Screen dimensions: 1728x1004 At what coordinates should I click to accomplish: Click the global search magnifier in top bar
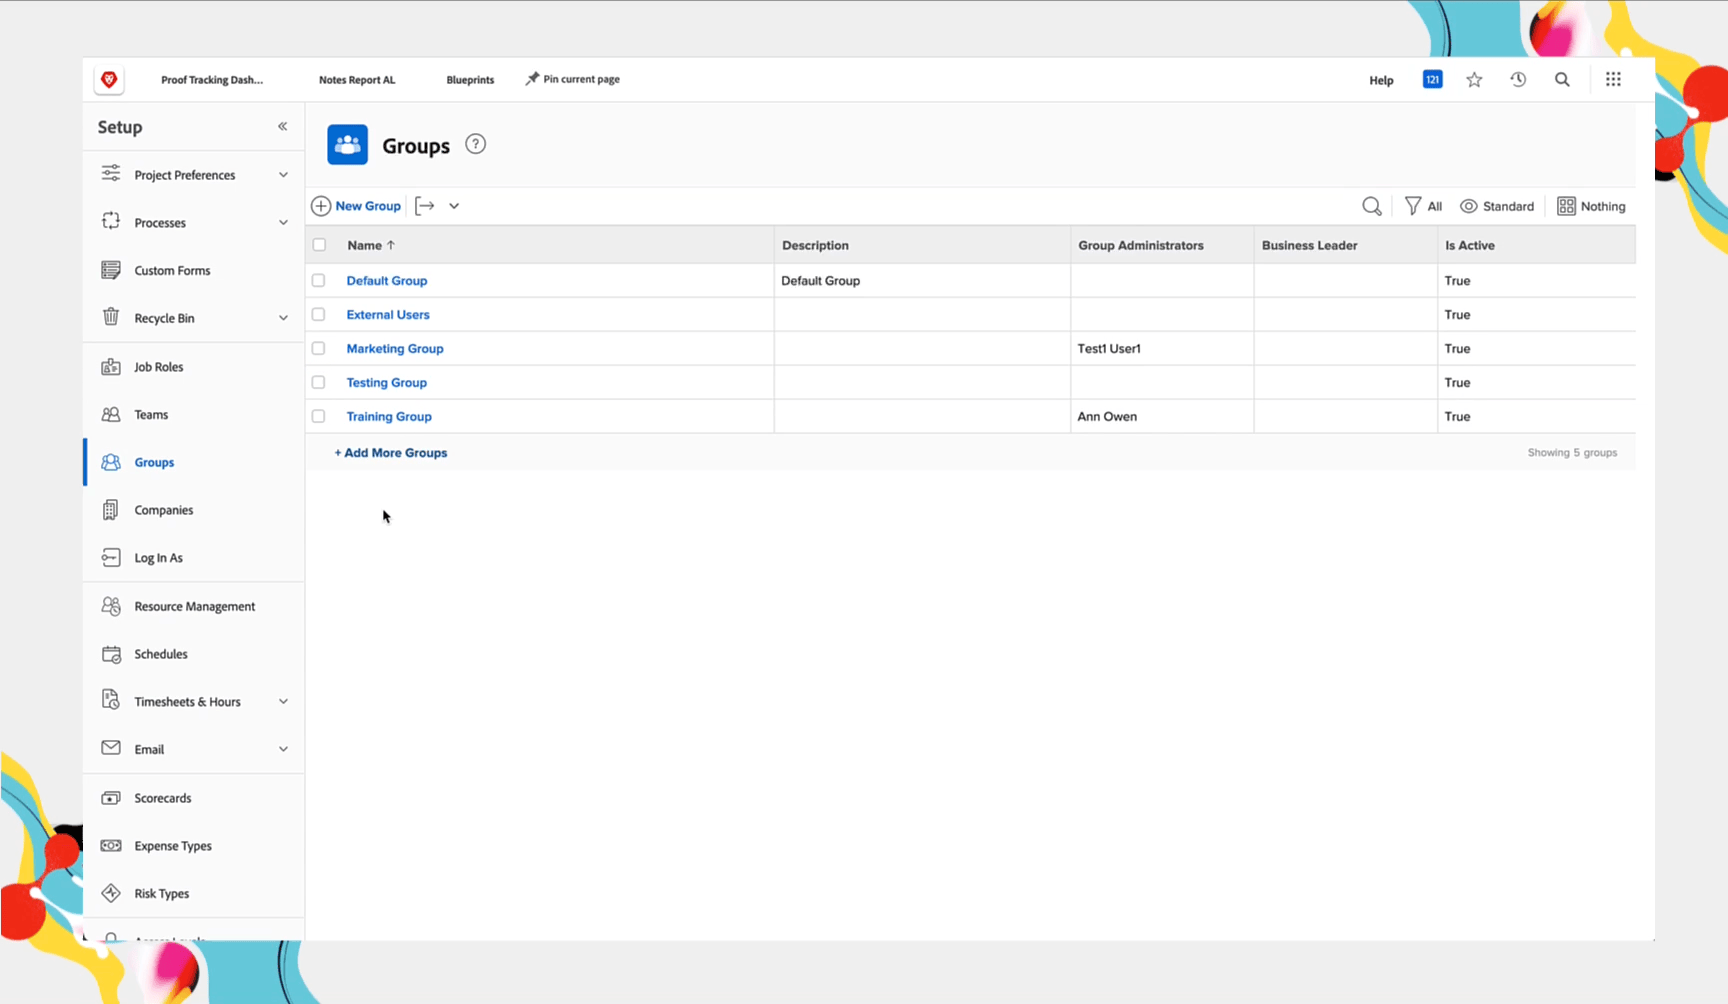(x=1562, y=80)
